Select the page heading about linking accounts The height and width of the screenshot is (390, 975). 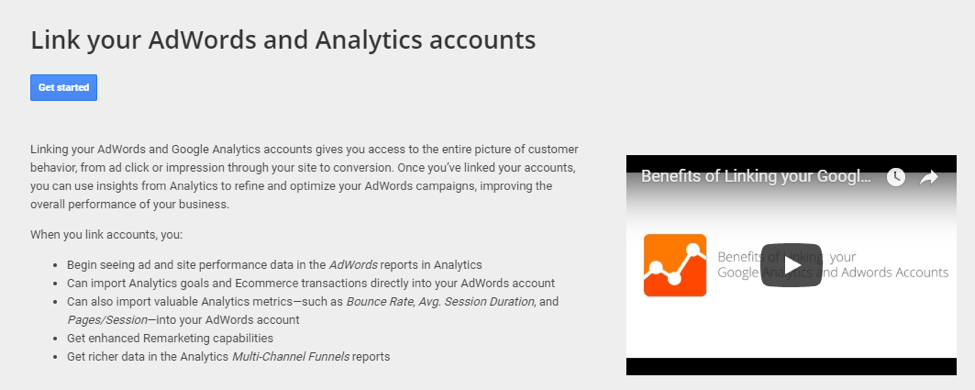pyautogui.click(x=283, y=40)
